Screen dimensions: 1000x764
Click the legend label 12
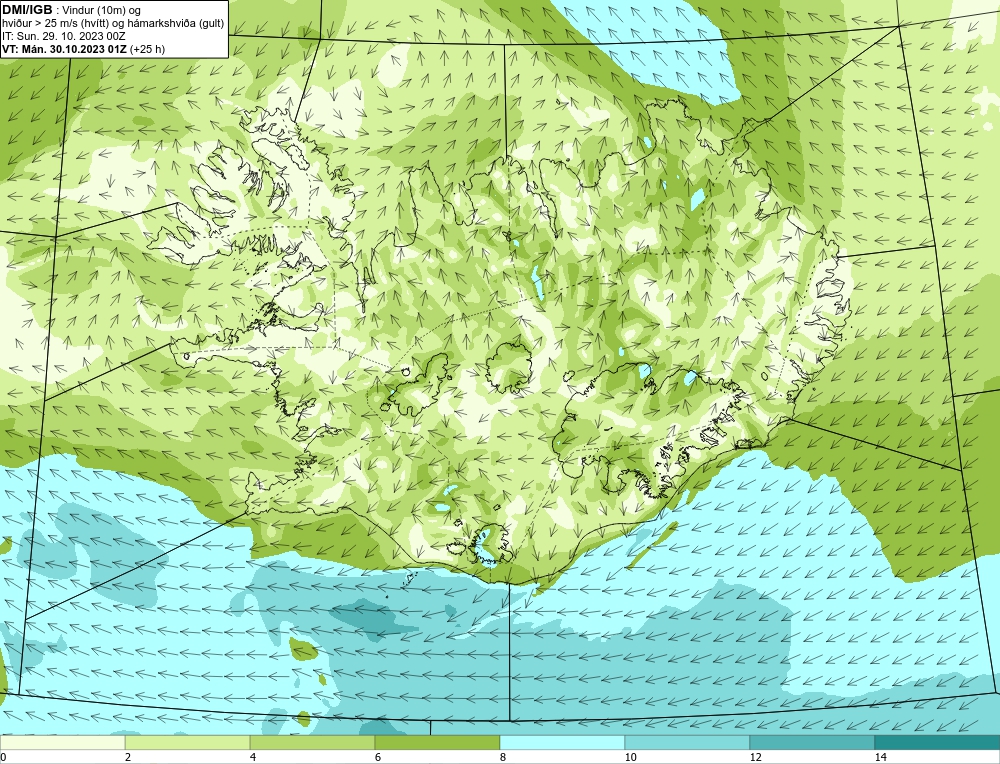(756, 757)
